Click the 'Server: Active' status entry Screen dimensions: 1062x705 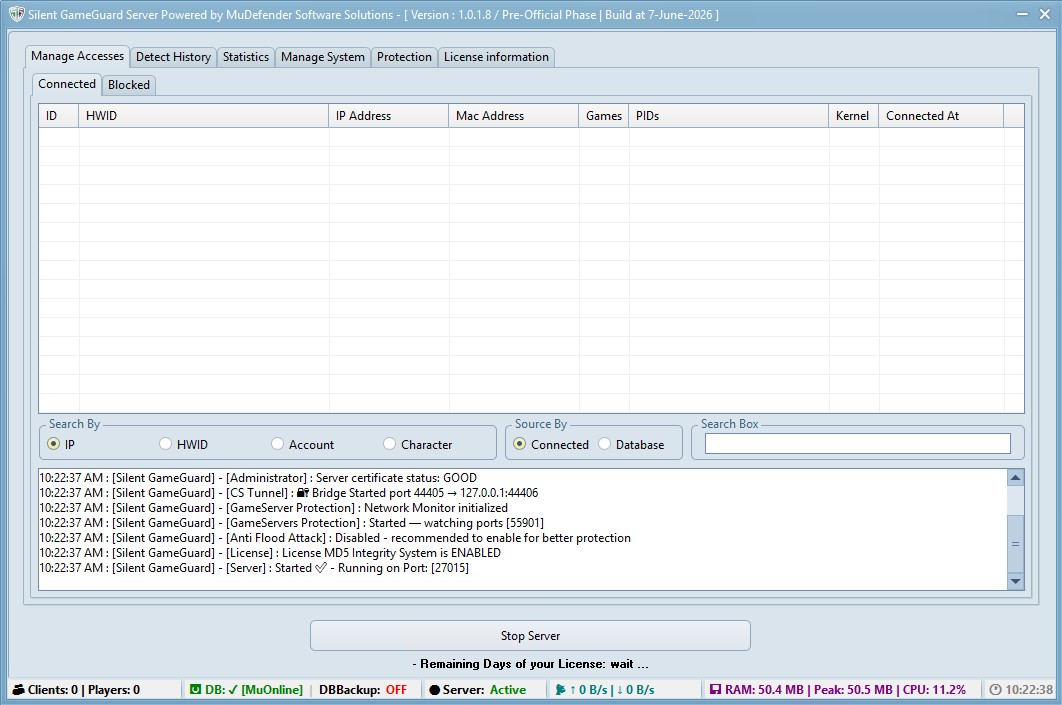click(x=484, y=689)
